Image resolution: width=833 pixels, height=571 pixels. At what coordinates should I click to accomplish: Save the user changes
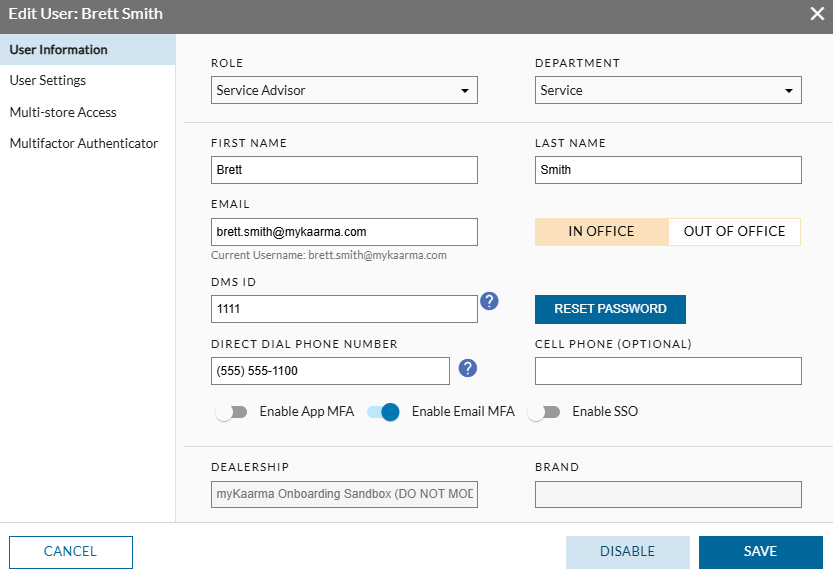pyautogui.click(x=760, y=552)
